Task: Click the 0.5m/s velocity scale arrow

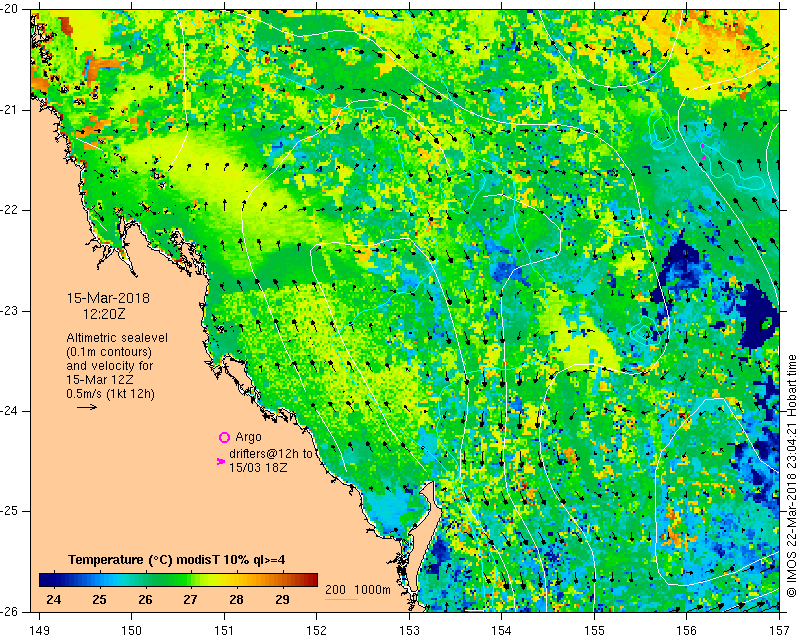Action: point(87,407)
